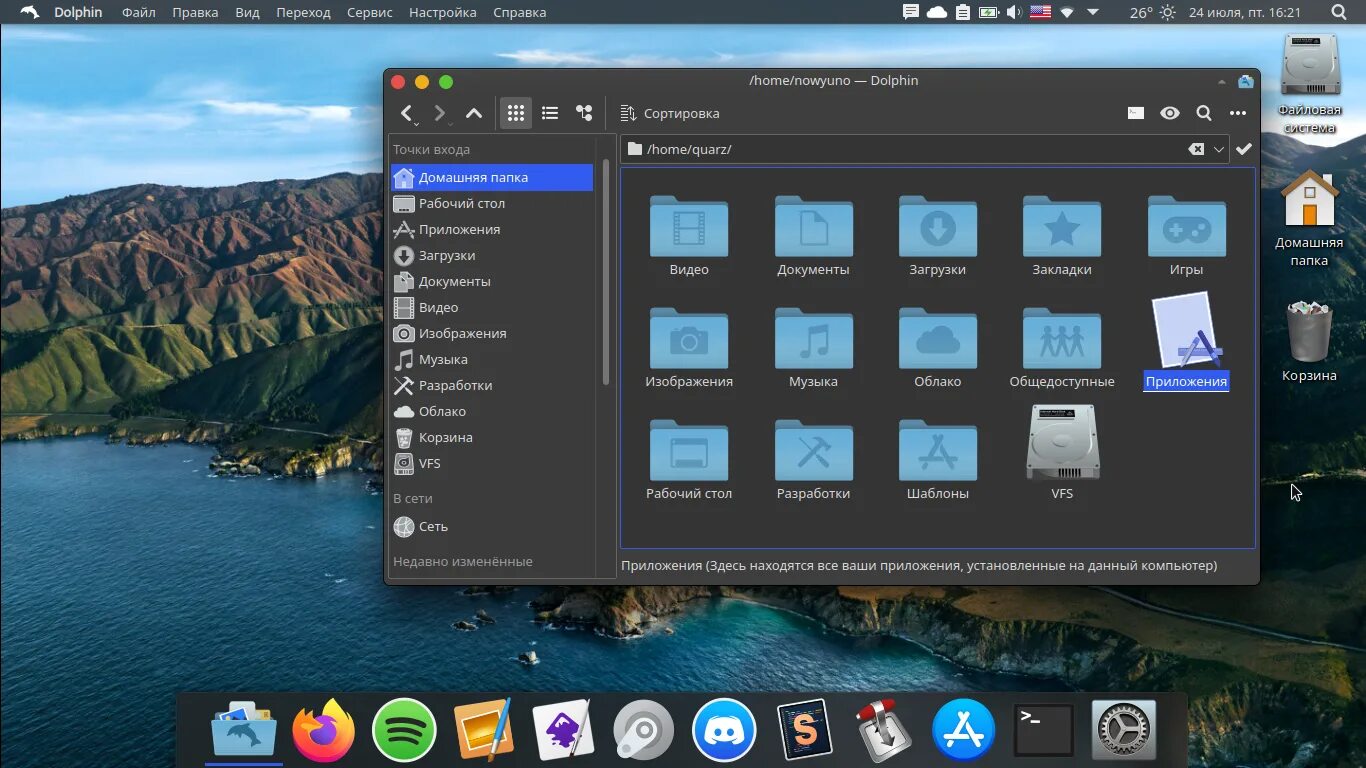This screenshot has height=768, width=1366.
Task: Open Видео in the sidebar
Action: [x=492, y=307]
